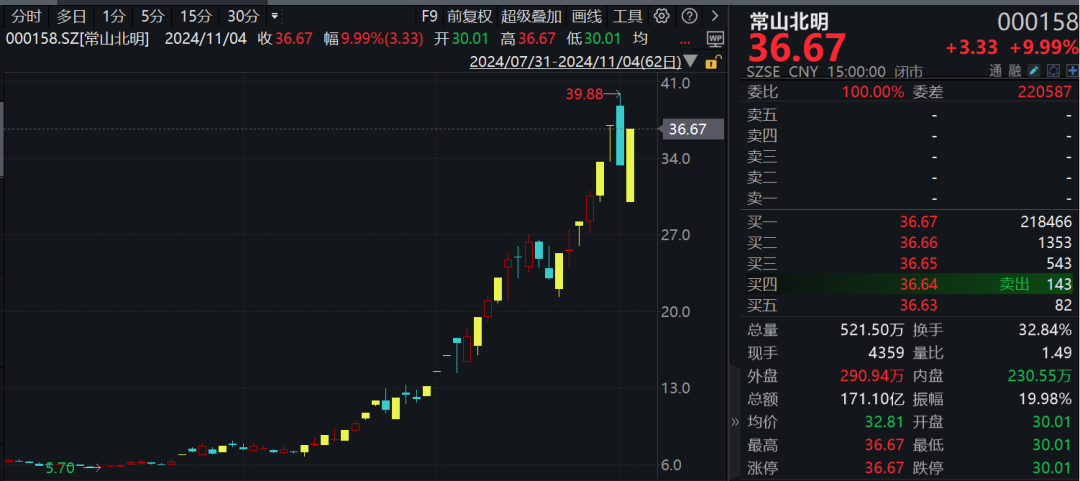Image resolution: width=1080 pixels, height=481 pixels.
Task: Click the stock name 常山北明 in the quote panel
Action: coord(788,21)
